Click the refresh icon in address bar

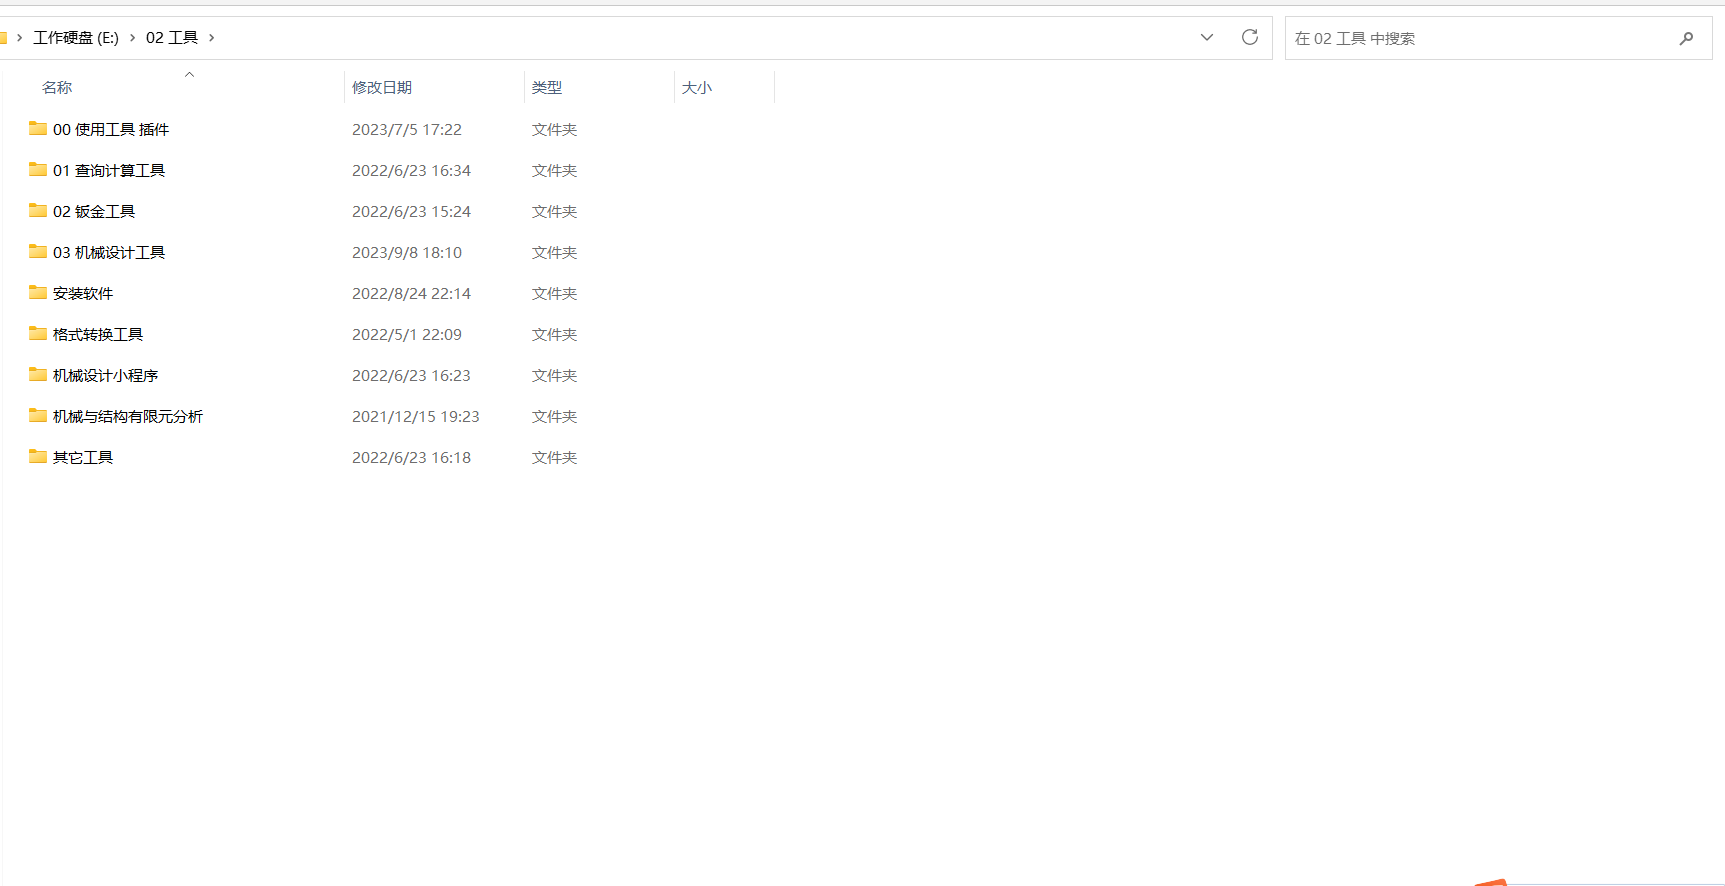point(1249,38)
